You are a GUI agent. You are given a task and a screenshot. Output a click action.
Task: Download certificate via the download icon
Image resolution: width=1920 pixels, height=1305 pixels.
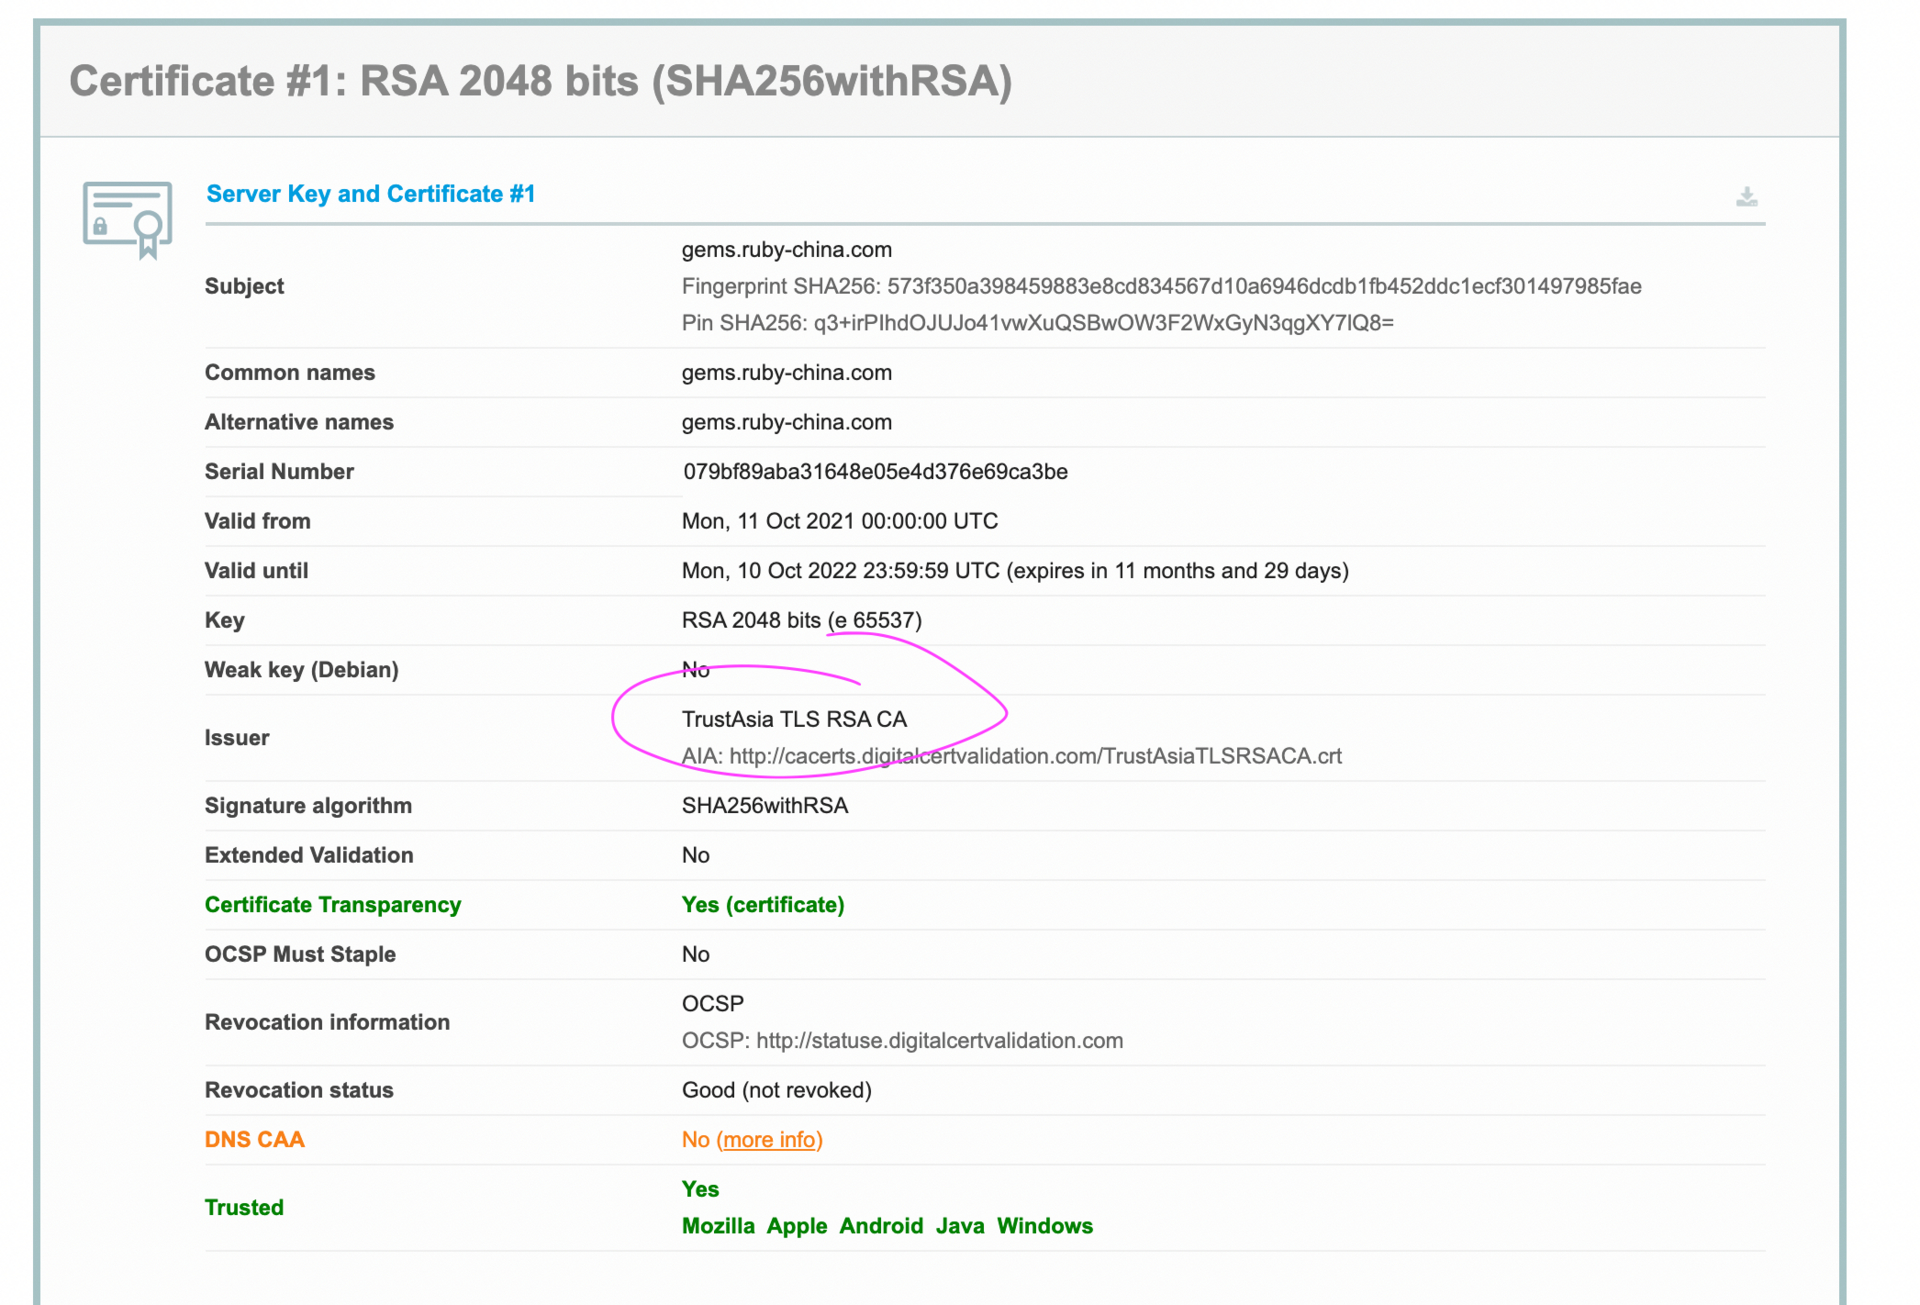coord(1746,197)
